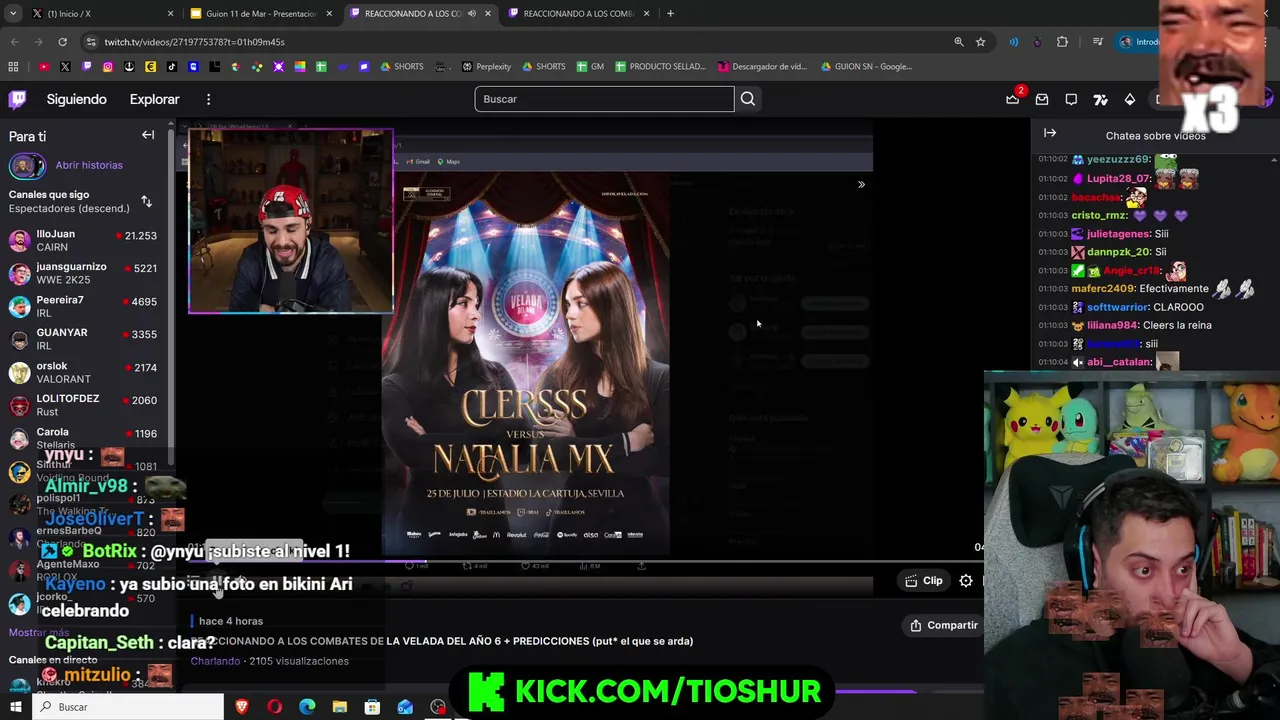The height and width of the screenshot is (720, 1280).
Task: Click the browser reload button
Action: point(62,42)
